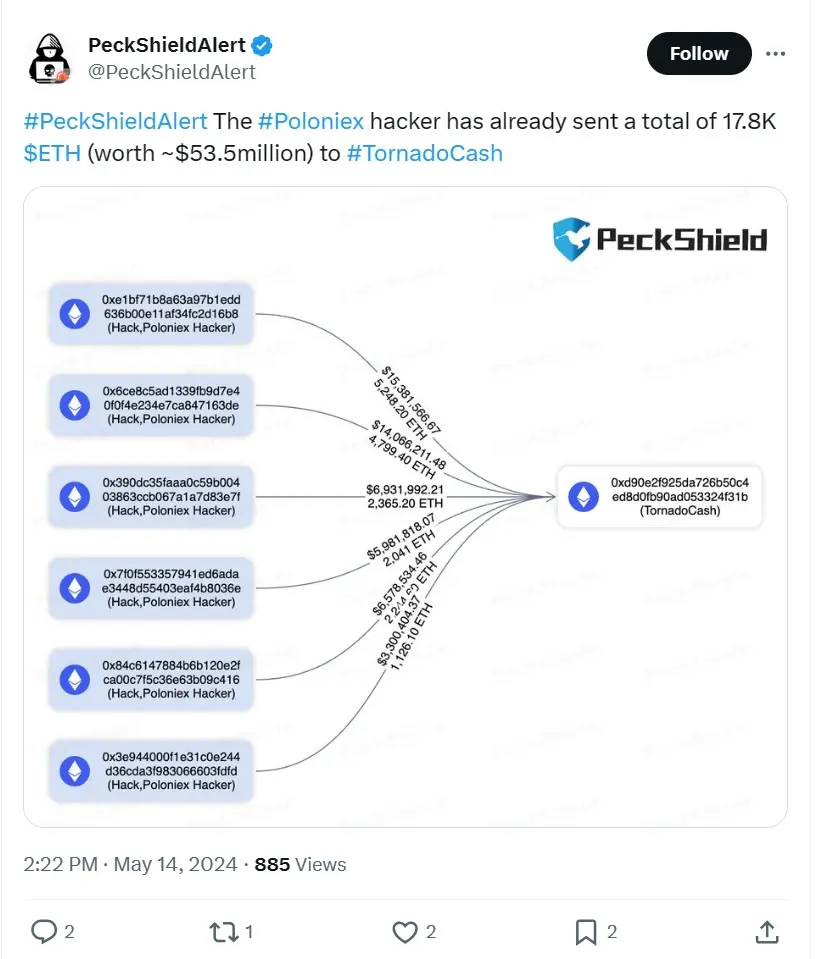Viewport: 818px width, 959px height.
Task: Click the reply speech bubble icon
Action: [44, 932]
